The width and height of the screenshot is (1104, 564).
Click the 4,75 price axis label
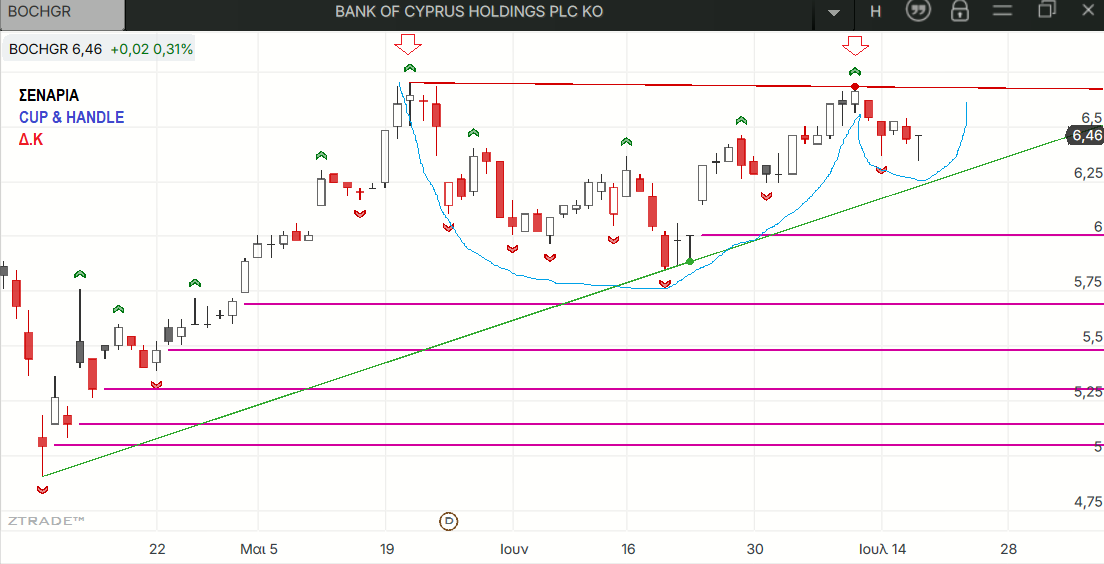pyautogui.click(x=1089, y=501)
